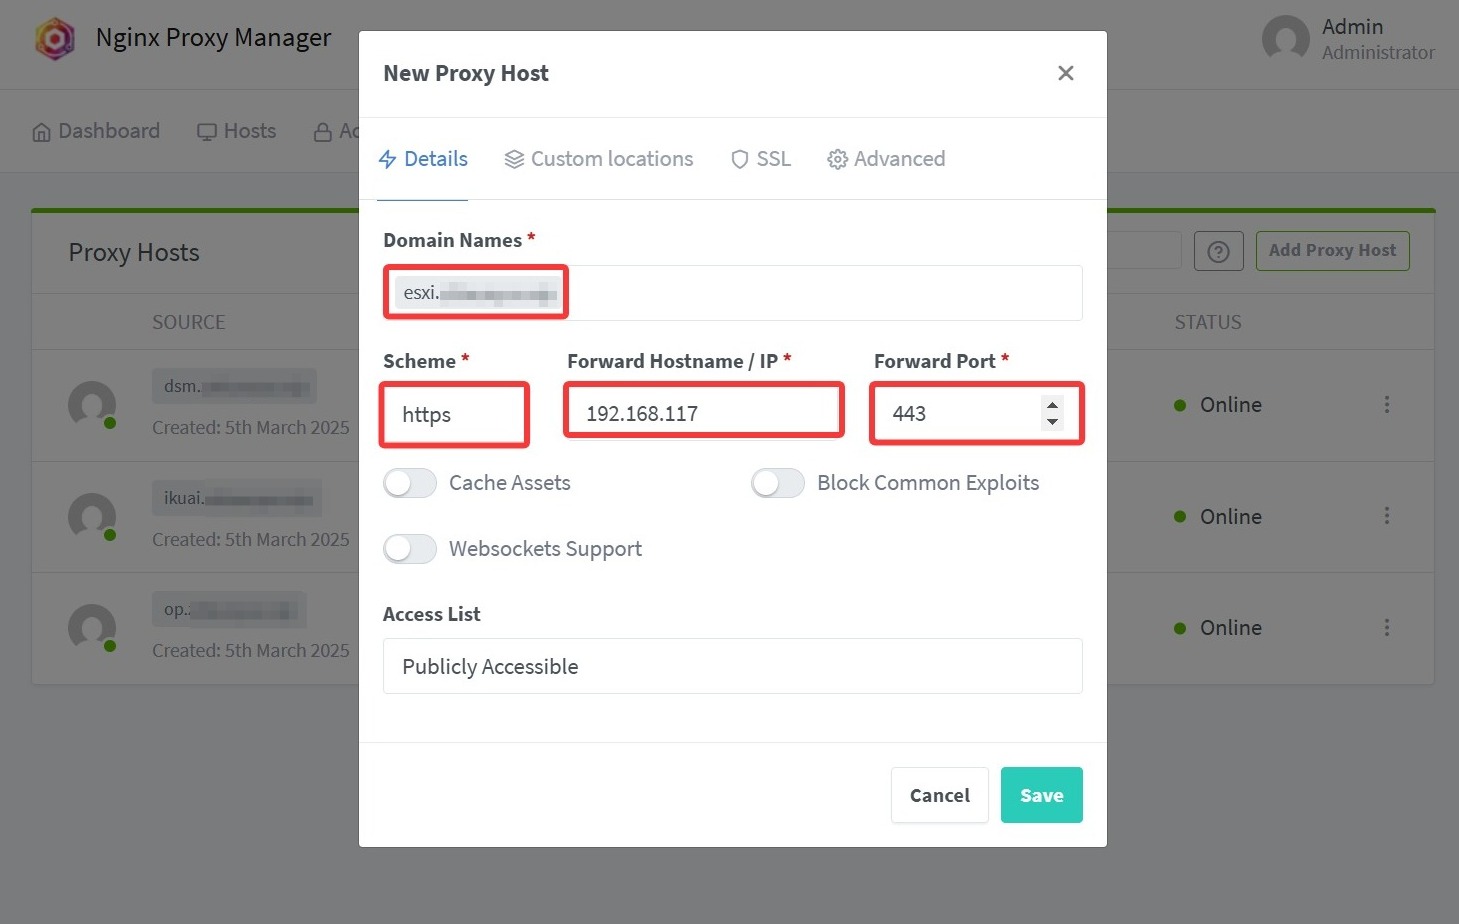Open three-dot menu for ikuai host row
Image resolution: width=1459 pixels, height=924 pixels.
coord(1386,516)
